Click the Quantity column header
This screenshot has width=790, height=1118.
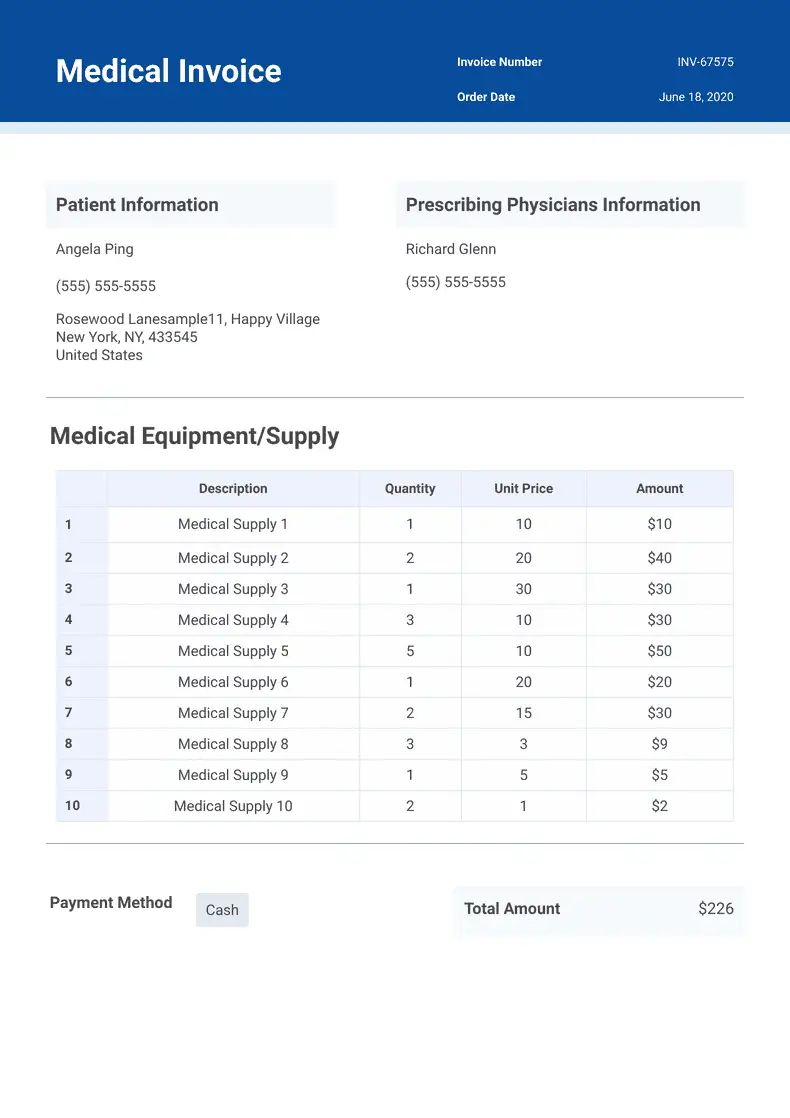pyautogui.click(x=410, y=489)
